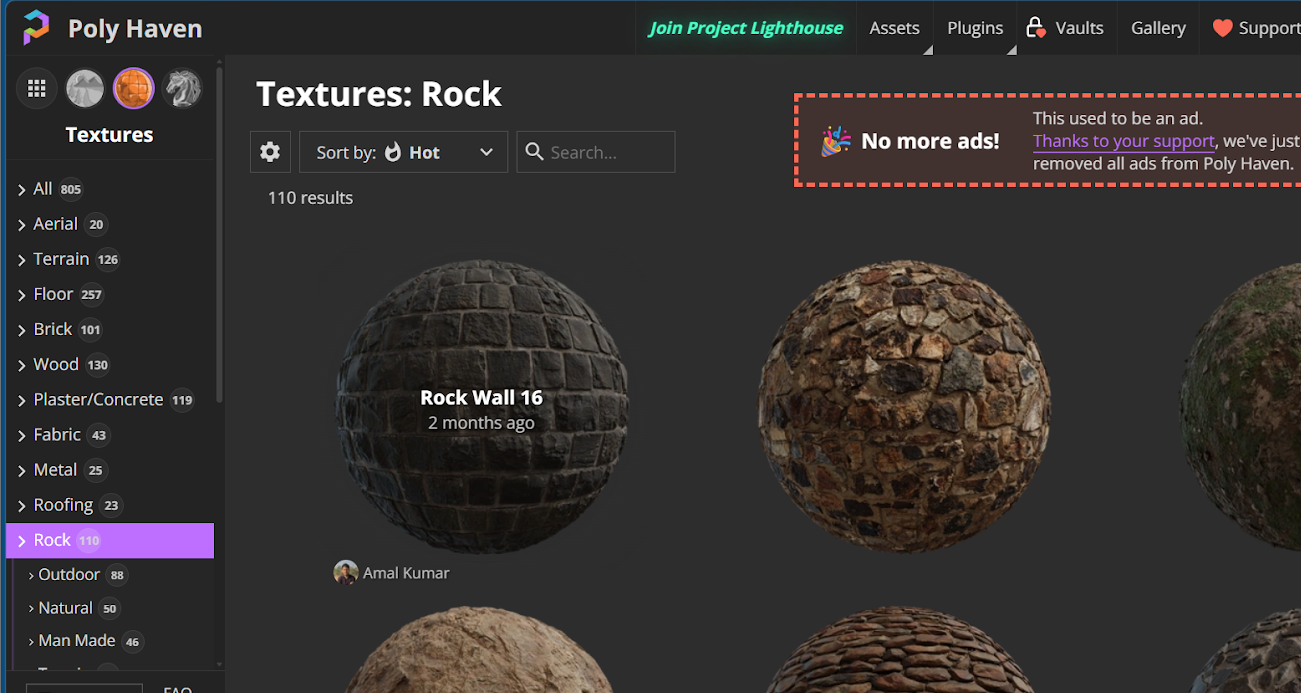Switch to Models horse head icon
The image size is (1301, 693).
click(182, 89)
